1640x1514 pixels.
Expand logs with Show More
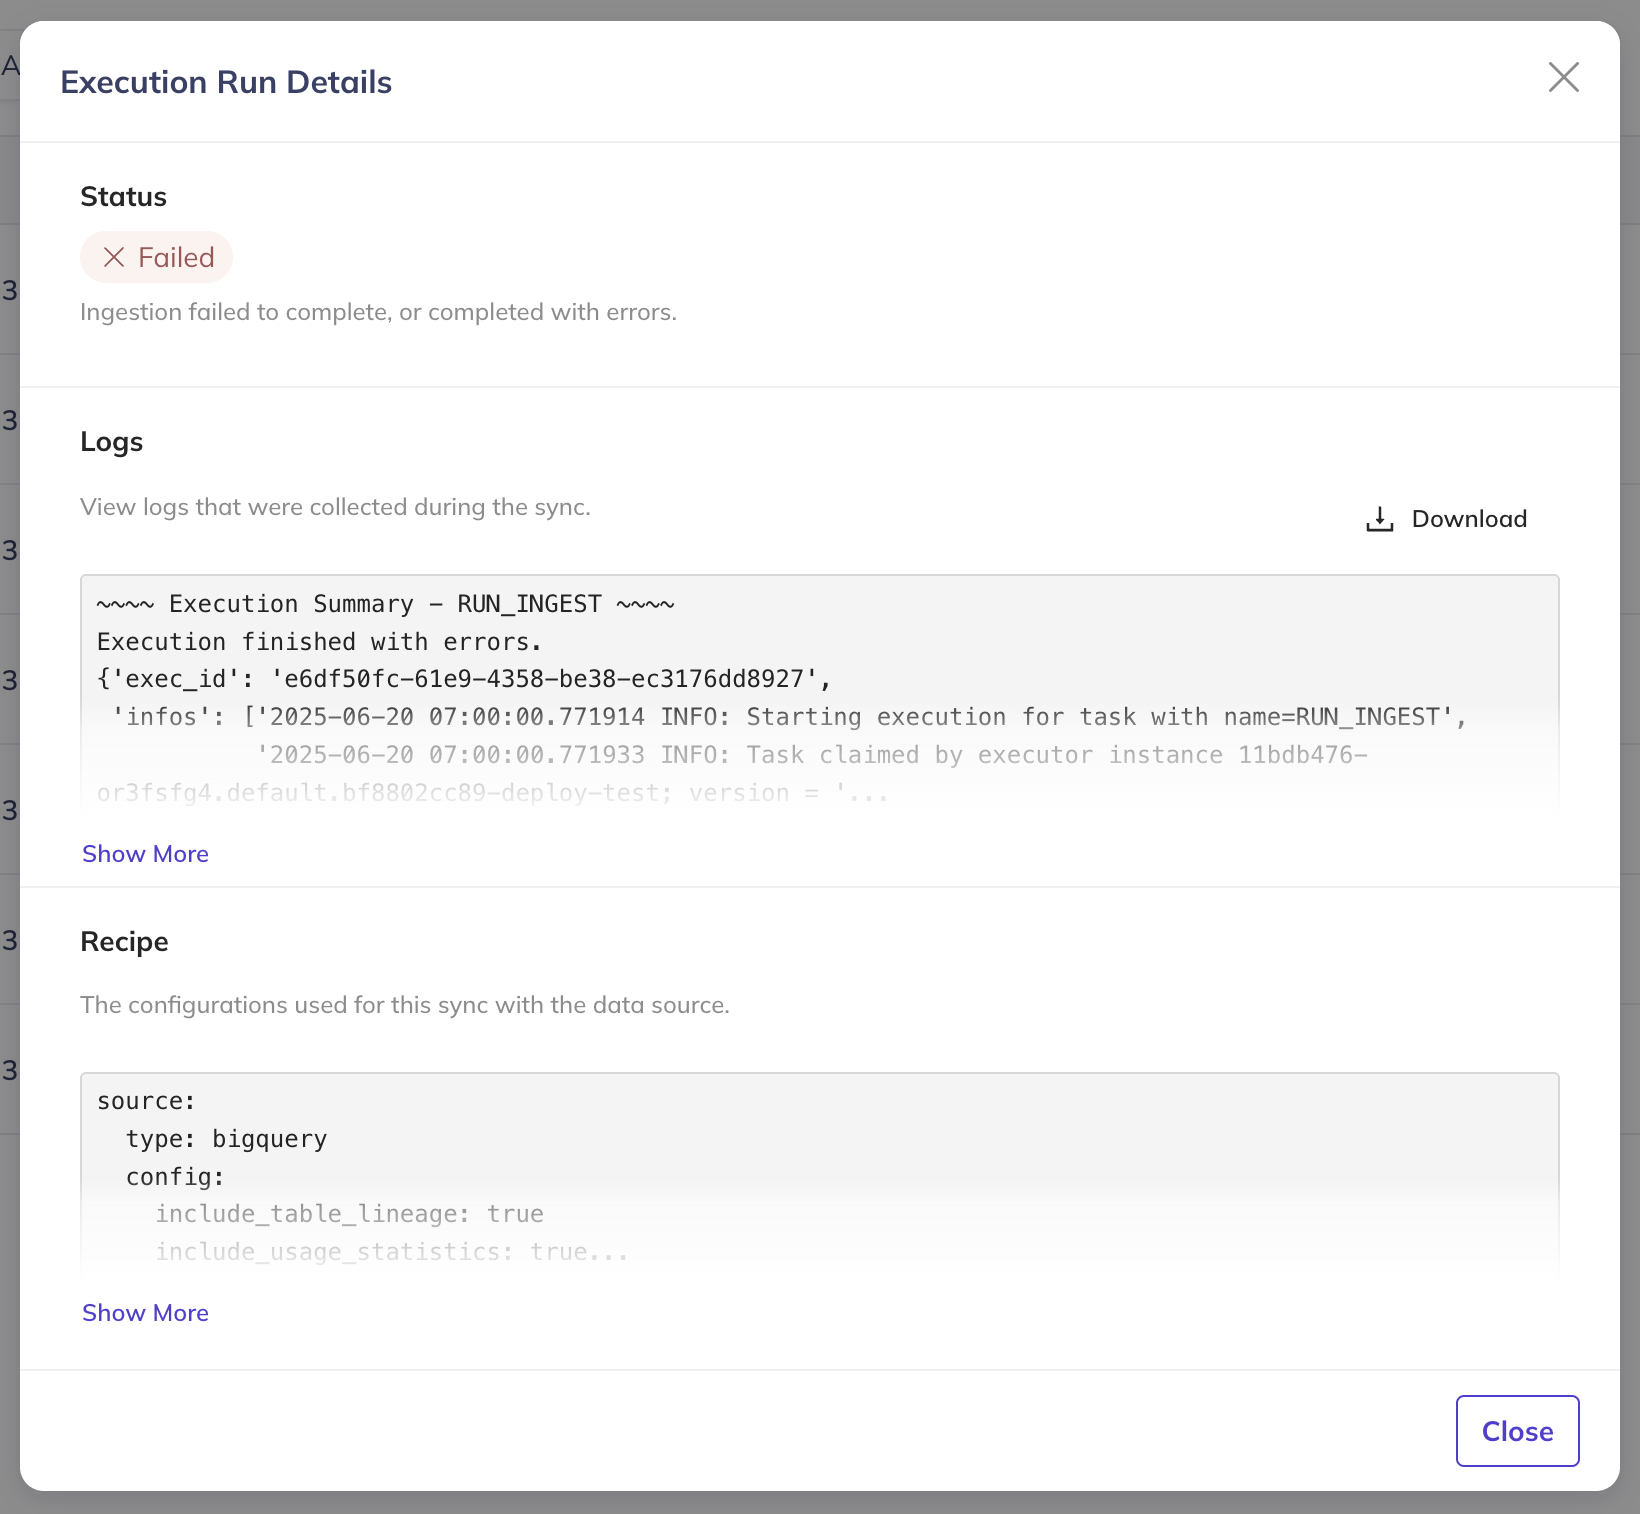145,854
